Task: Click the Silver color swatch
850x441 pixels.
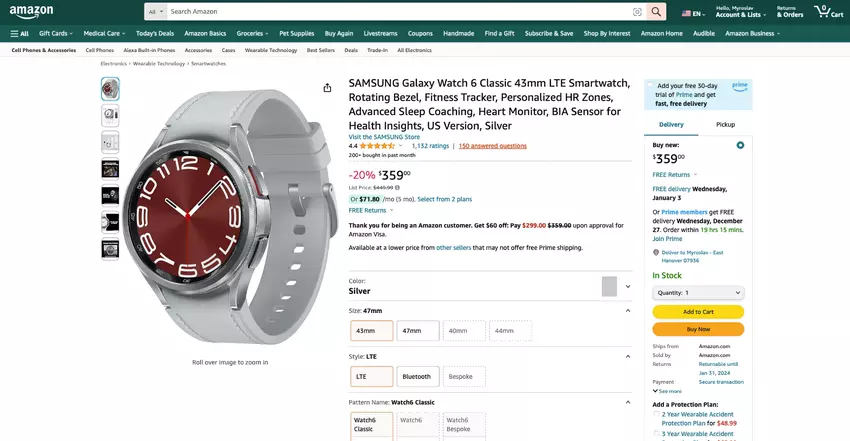Action: [x=609, y=286]
